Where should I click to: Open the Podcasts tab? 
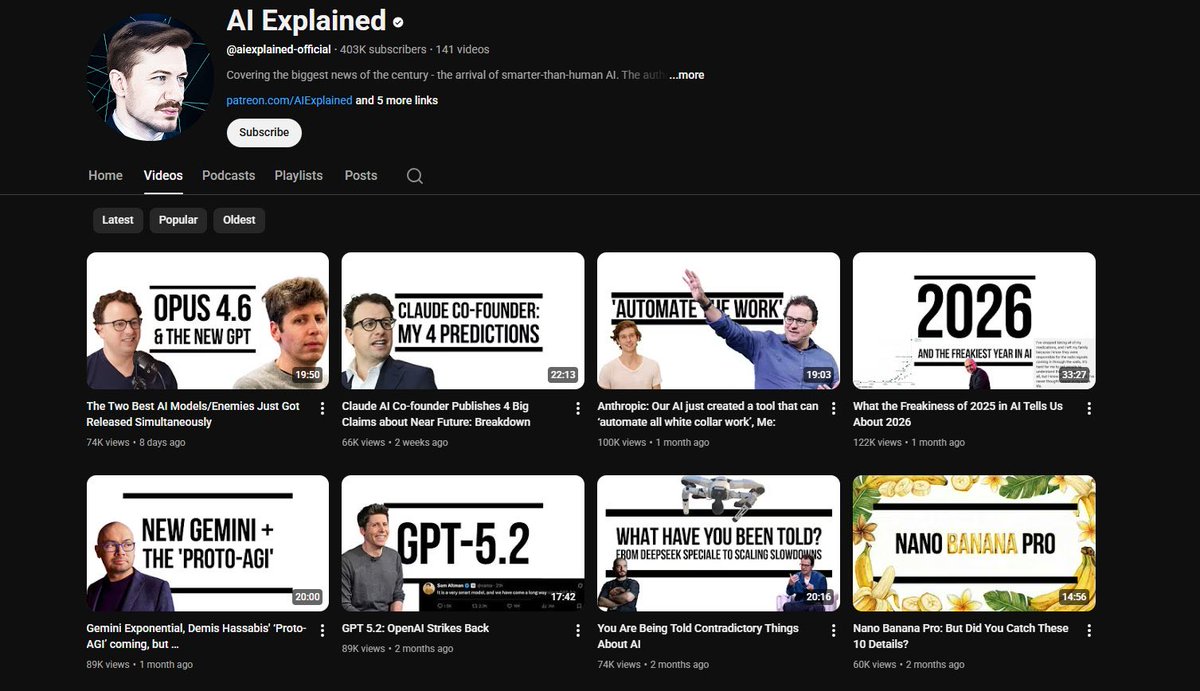click(x=228, y=175)
